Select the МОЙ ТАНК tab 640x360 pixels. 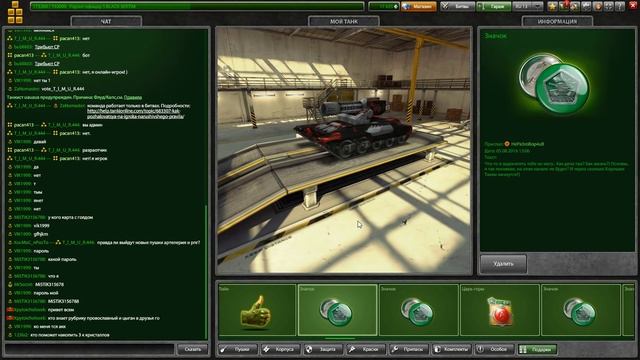344,21
